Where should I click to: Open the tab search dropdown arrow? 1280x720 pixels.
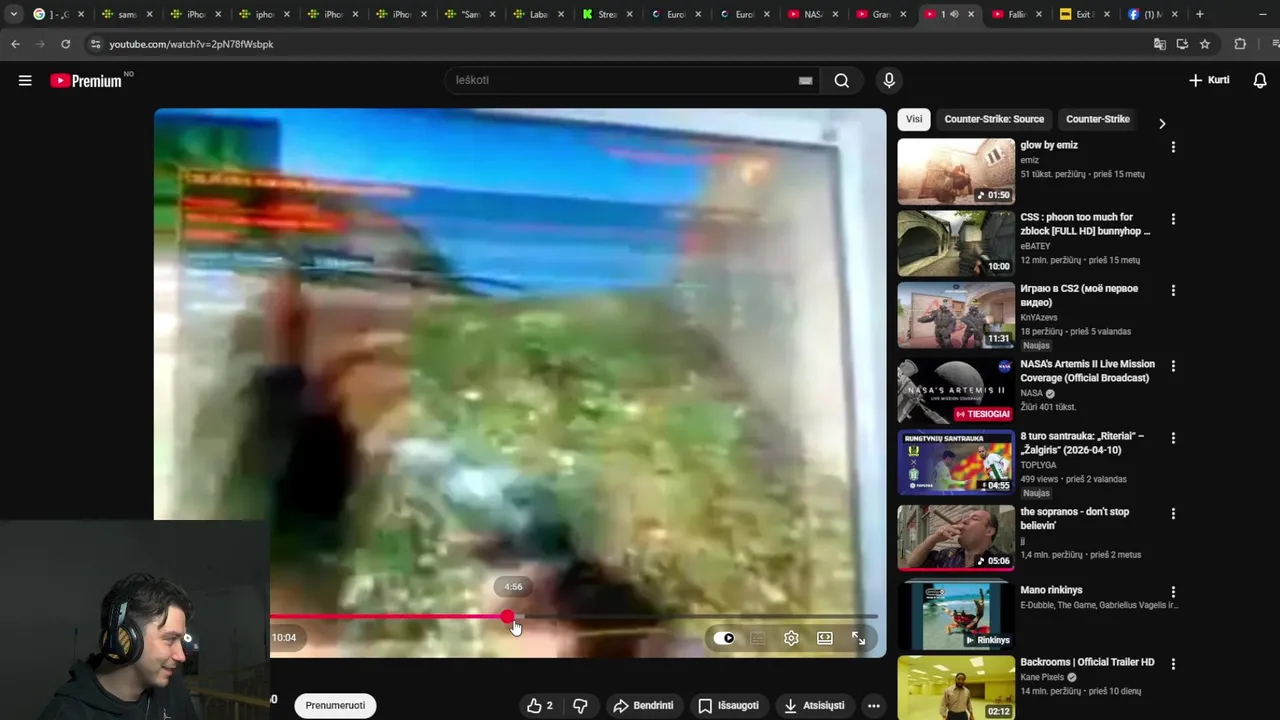point(13,14)
